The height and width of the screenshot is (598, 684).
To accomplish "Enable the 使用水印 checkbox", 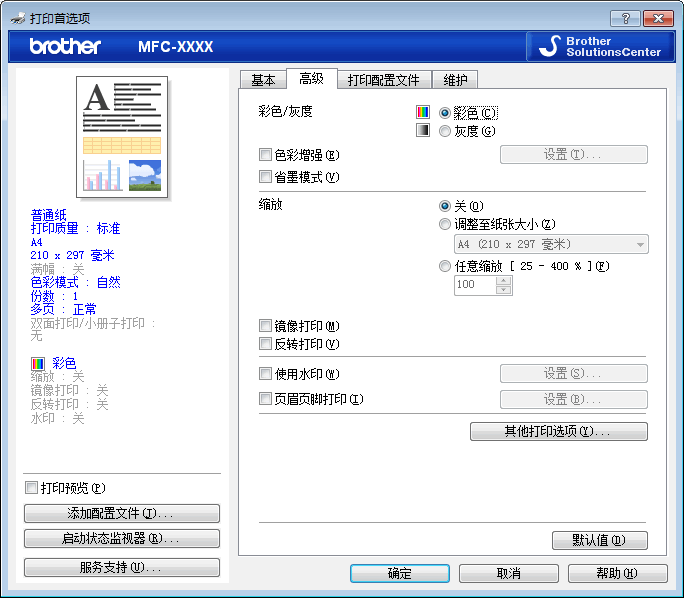I will coord(265,374).
